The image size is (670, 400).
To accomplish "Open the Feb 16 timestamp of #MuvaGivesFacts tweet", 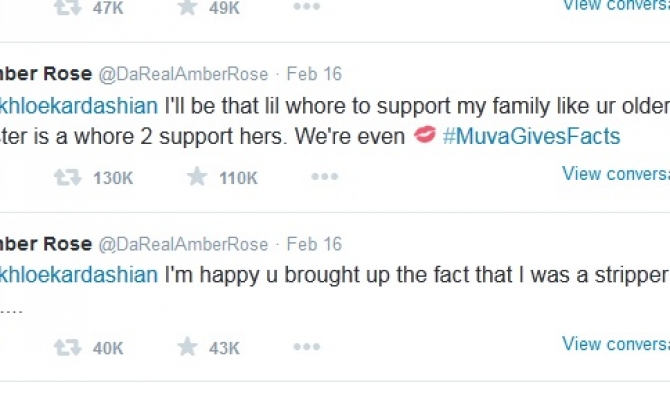I will (314, 74).
